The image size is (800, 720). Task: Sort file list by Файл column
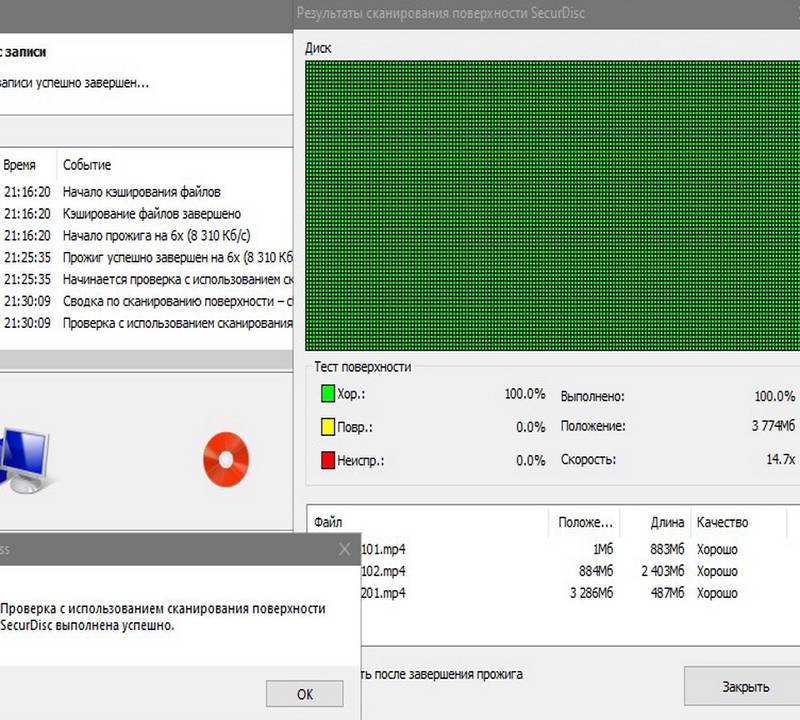(x=428, y=522)
